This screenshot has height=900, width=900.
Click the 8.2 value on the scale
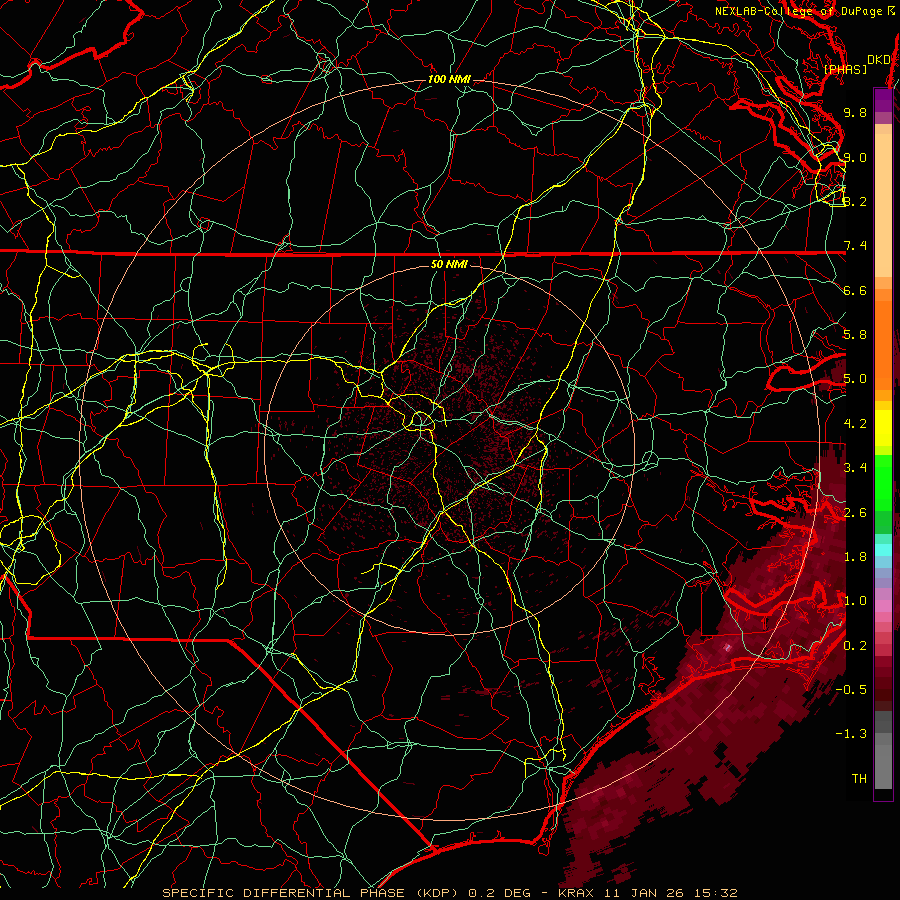pos(855,201)
